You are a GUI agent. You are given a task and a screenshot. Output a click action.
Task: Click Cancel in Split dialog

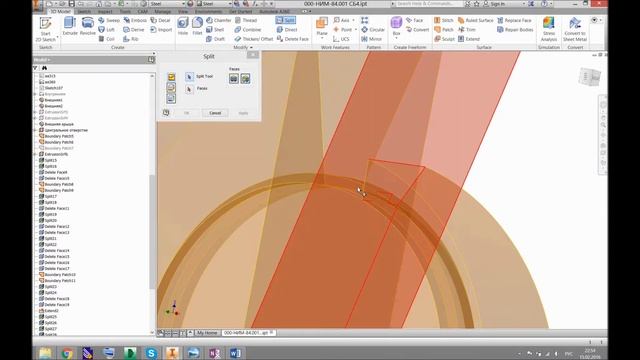point(215,113)
